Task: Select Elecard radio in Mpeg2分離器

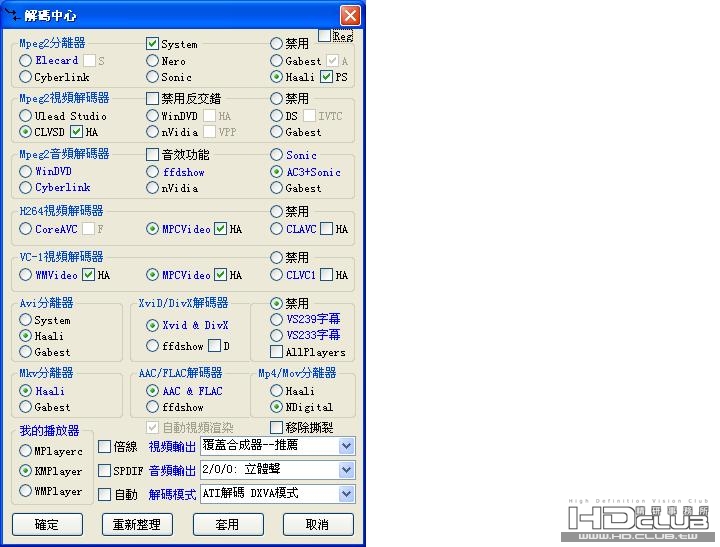Action: pyautogui.click(x=26, y=60)
